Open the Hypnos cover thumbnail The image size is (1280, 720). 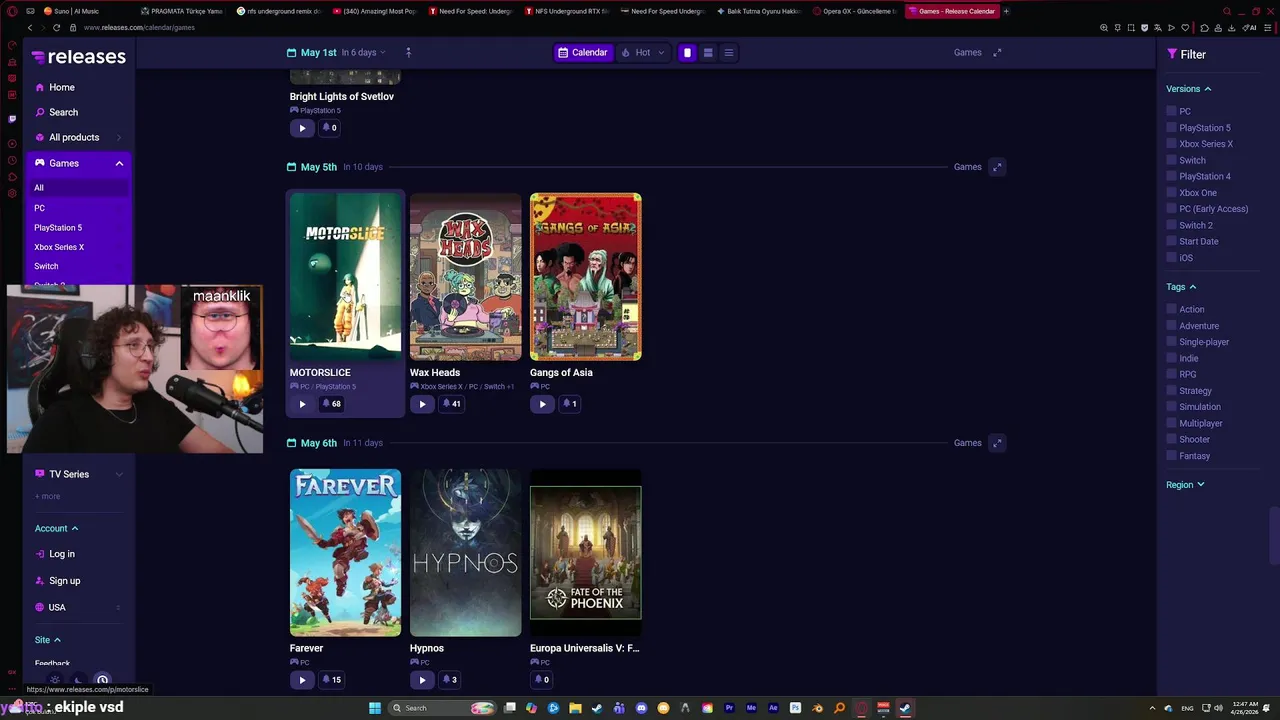[465, 553]
